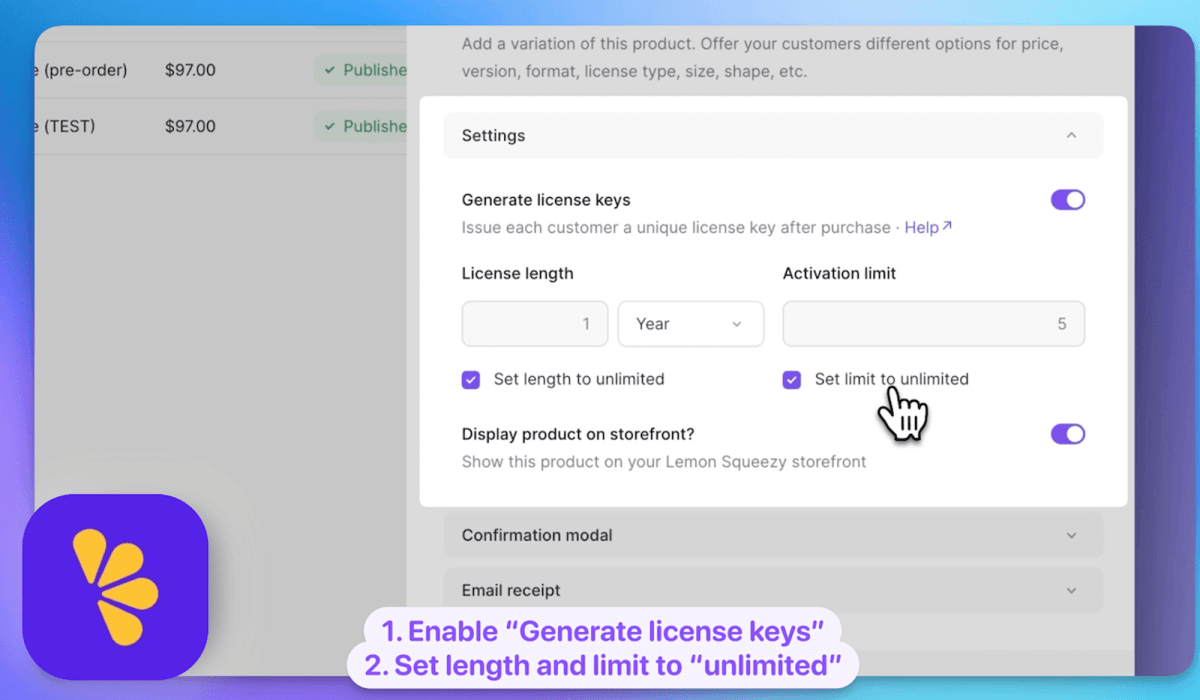The image size is (1200, 700).
Task: Click the $97.00 price in the pre-order row
Action: [x=190, y=71]
